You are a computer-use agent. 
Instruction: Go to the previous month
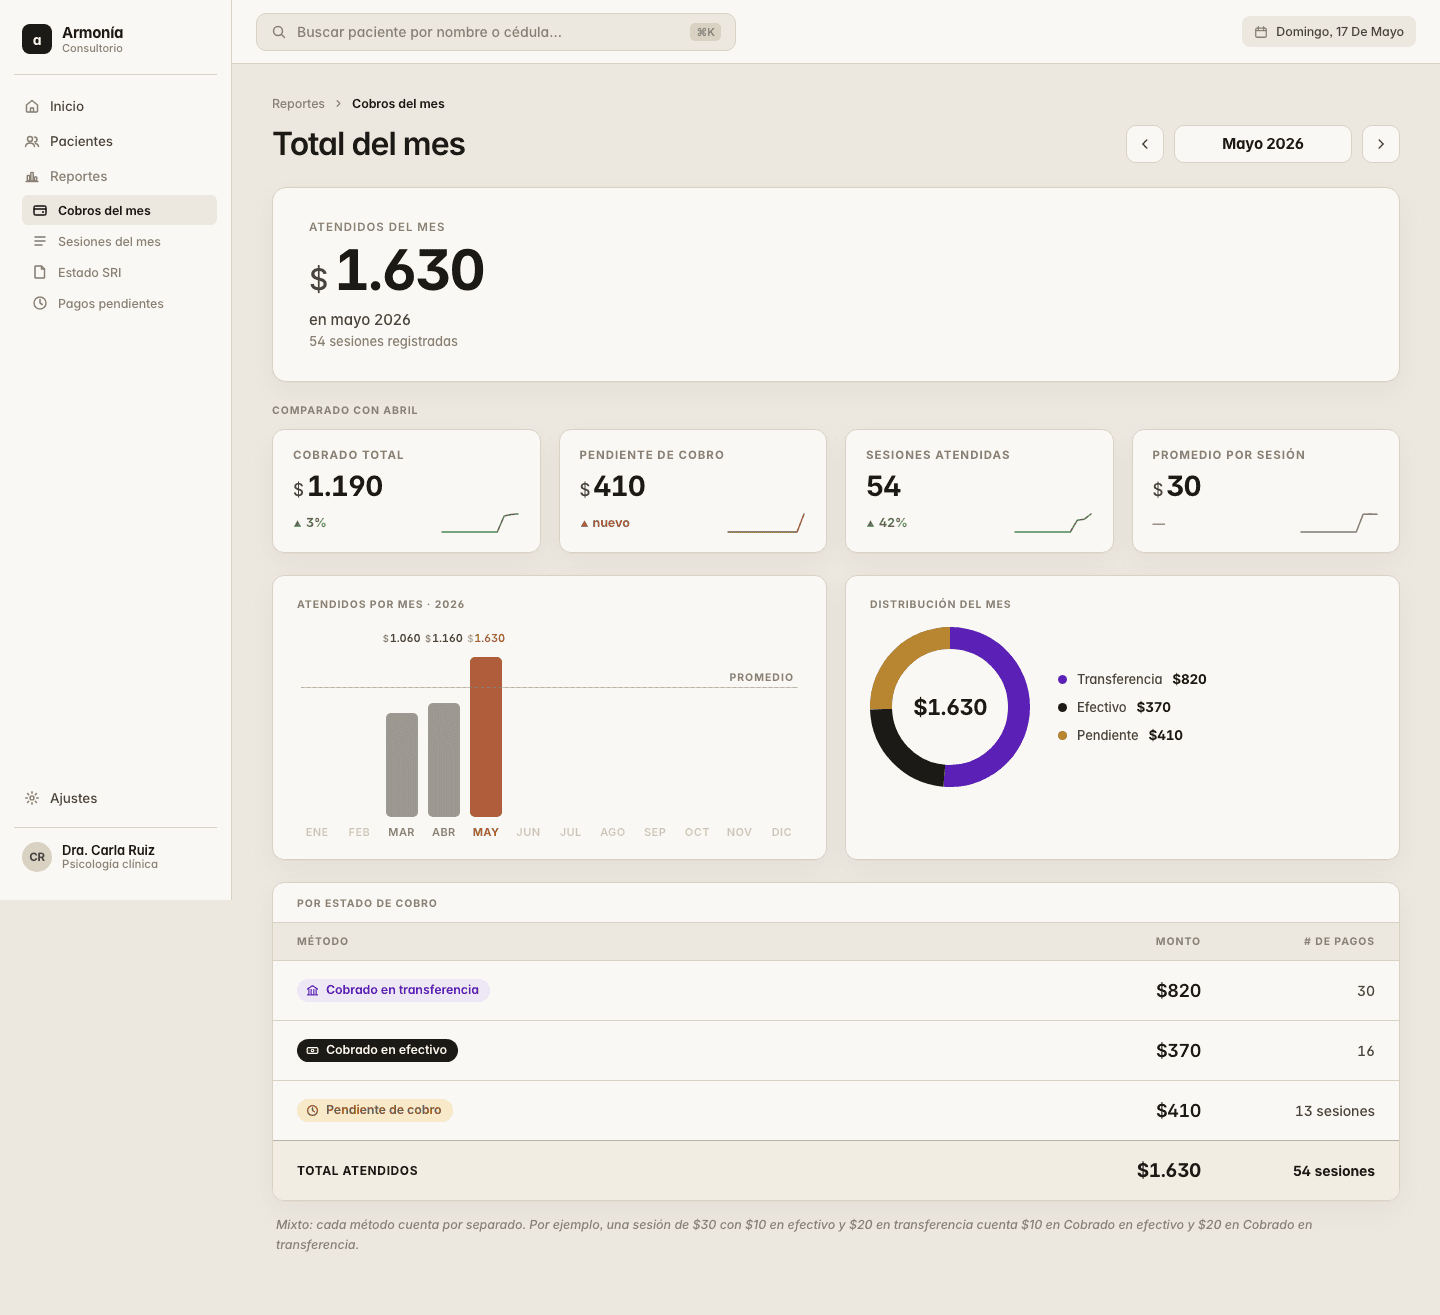coord(1145,144)
